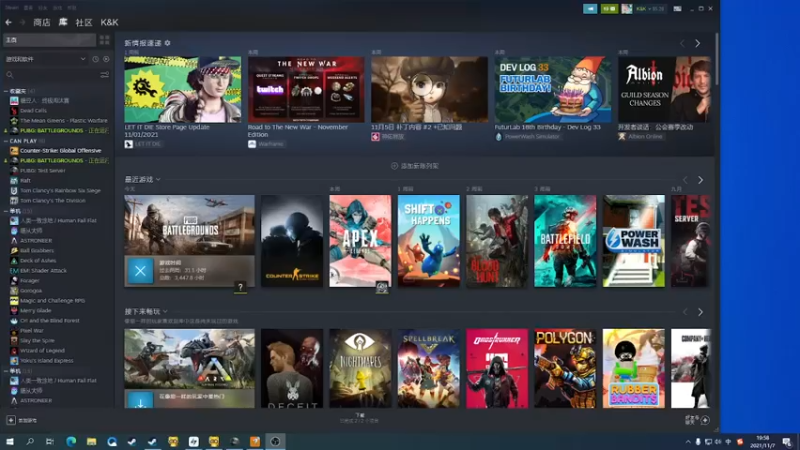Go forward with the right arrow
The image size is (800, 450).
(22, 22)
